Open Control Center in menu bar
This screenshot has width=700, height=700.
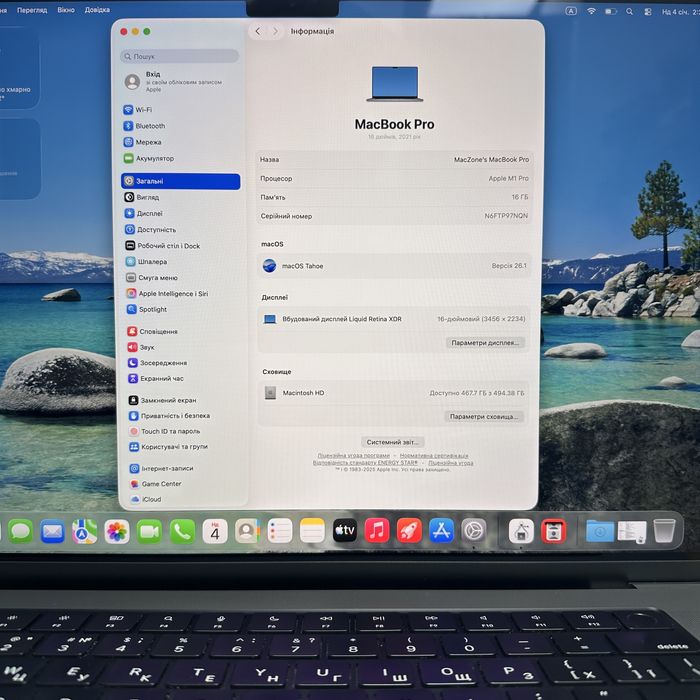pos(648,12)
